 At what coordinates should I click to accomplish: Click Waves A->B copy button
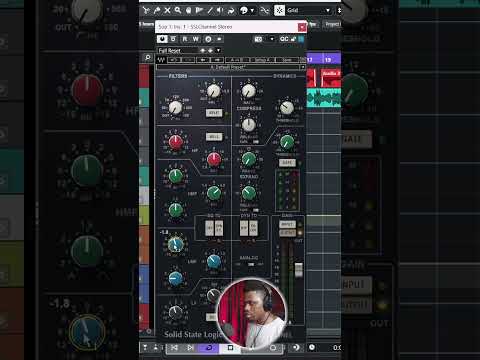point(239,60)
